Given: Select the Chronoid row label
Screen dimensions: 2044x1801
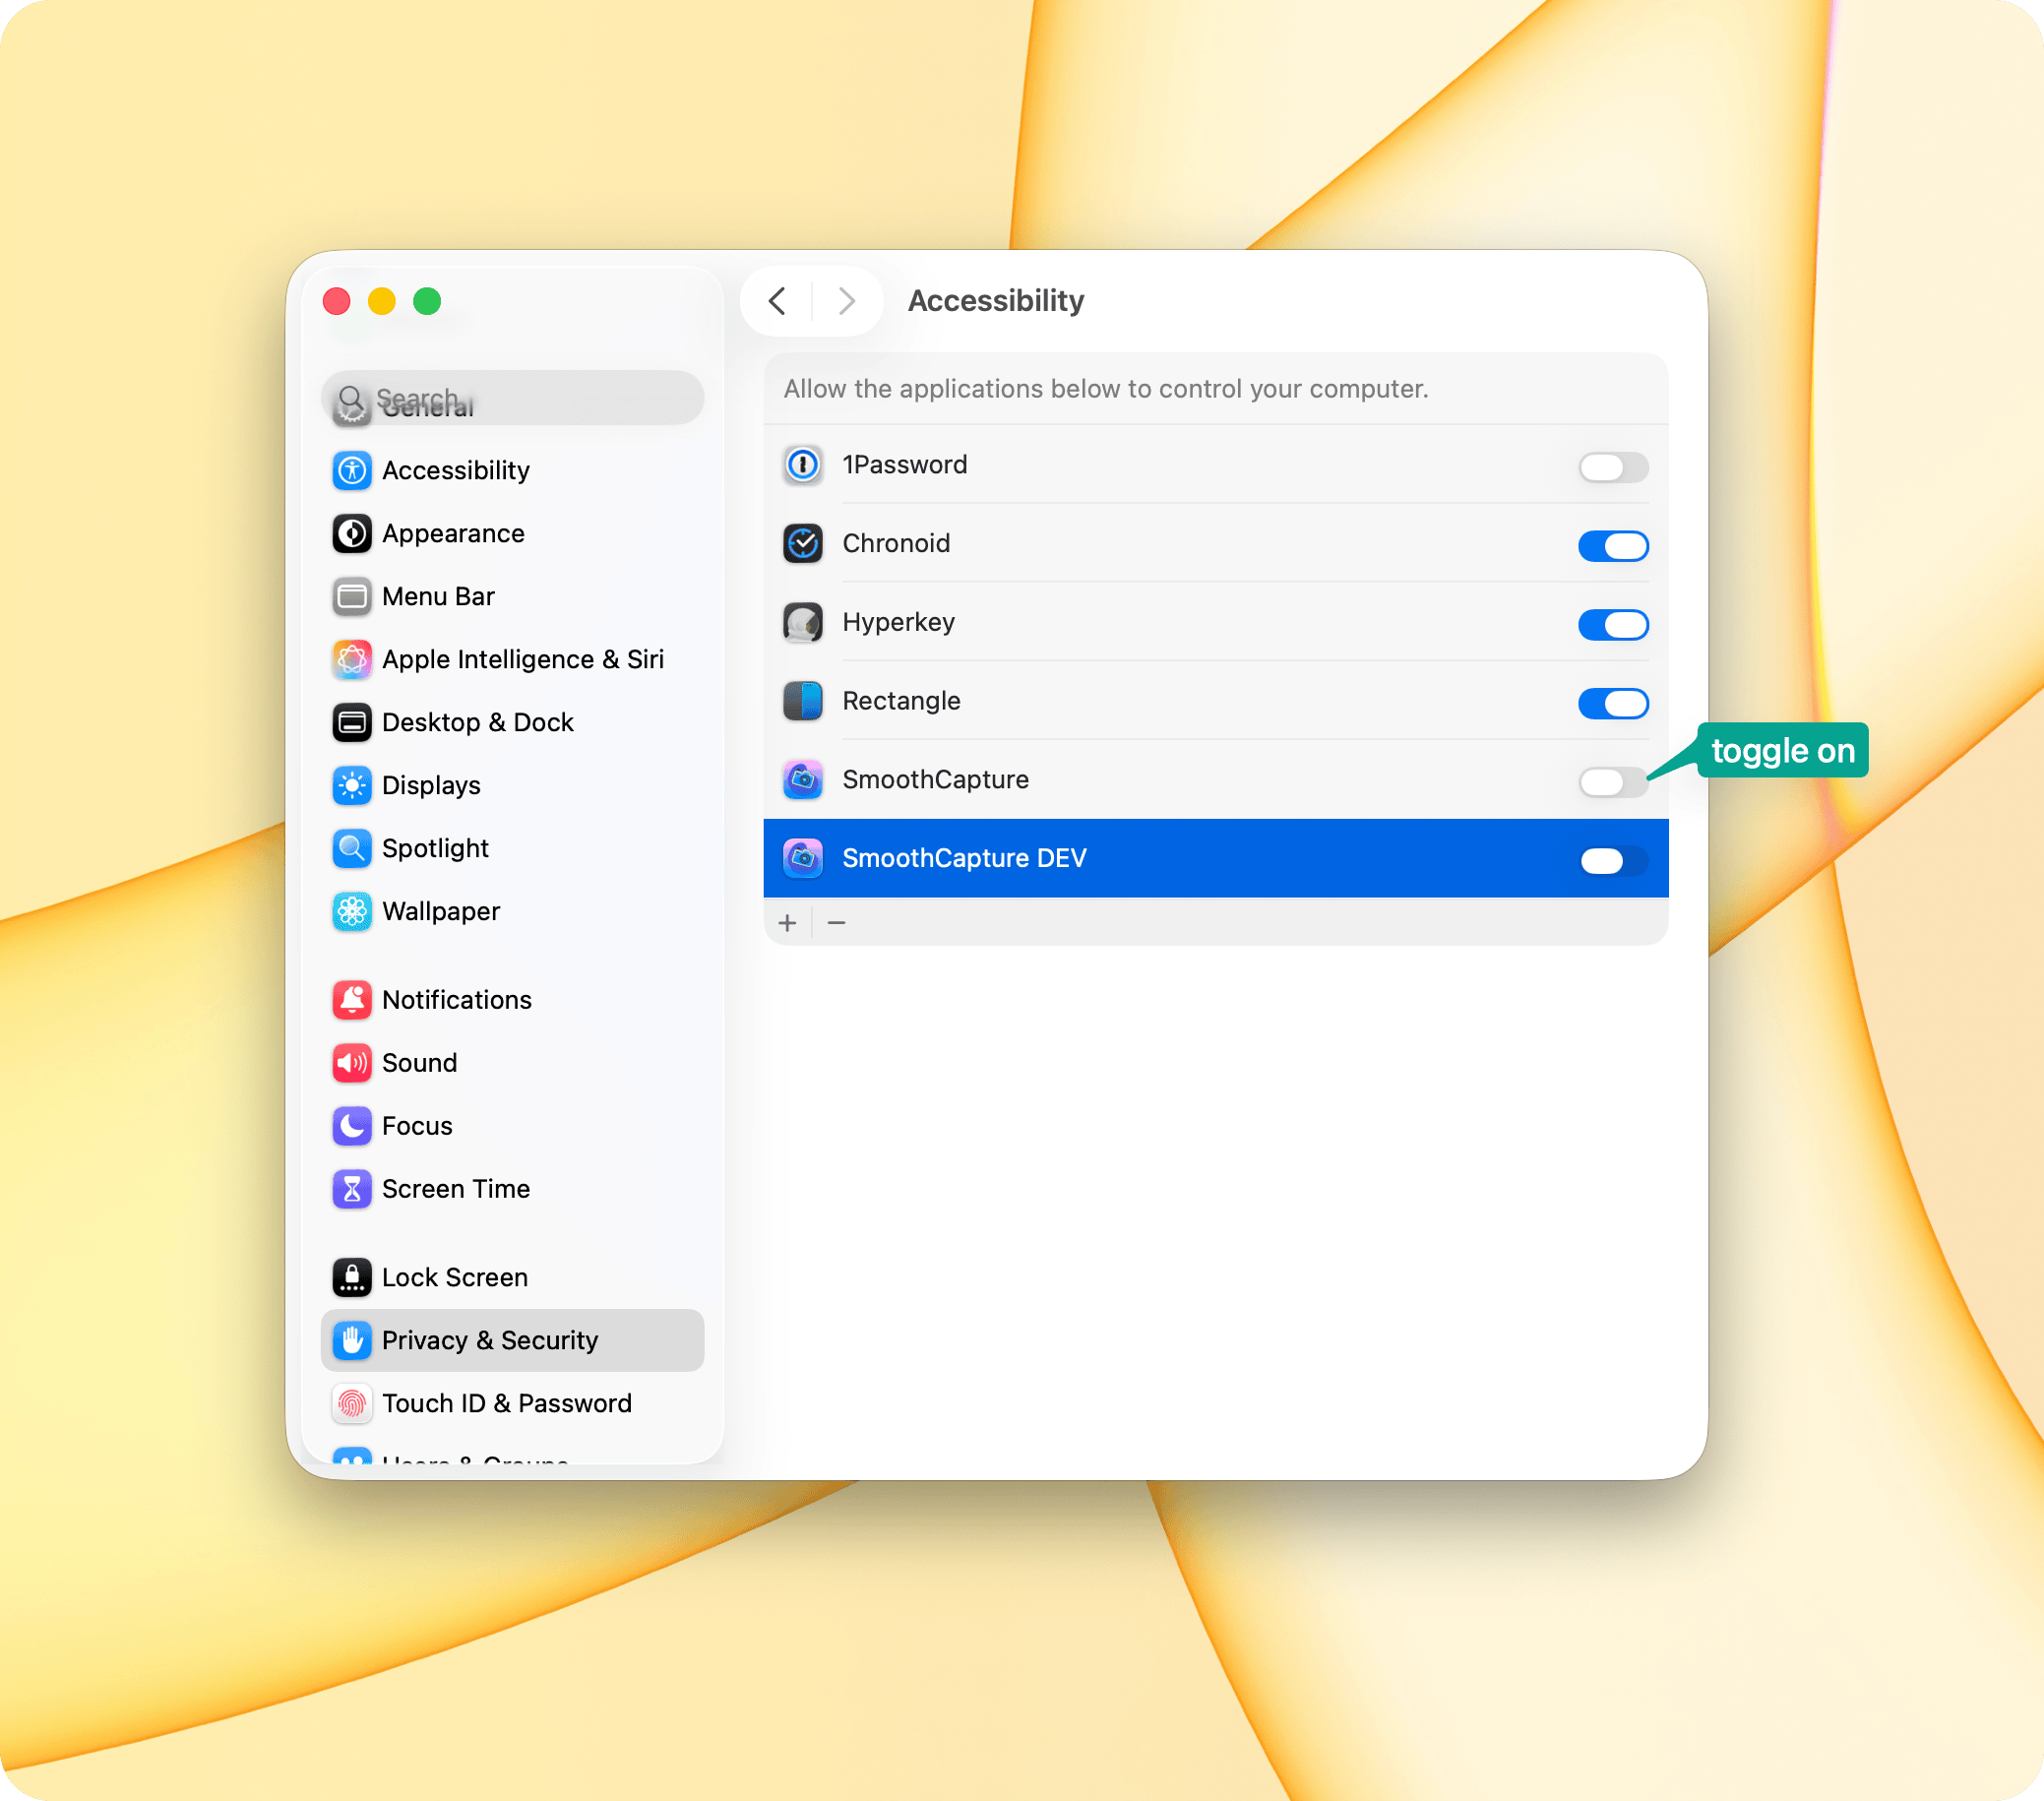Looking at the screenshot, I should point(896,543).
